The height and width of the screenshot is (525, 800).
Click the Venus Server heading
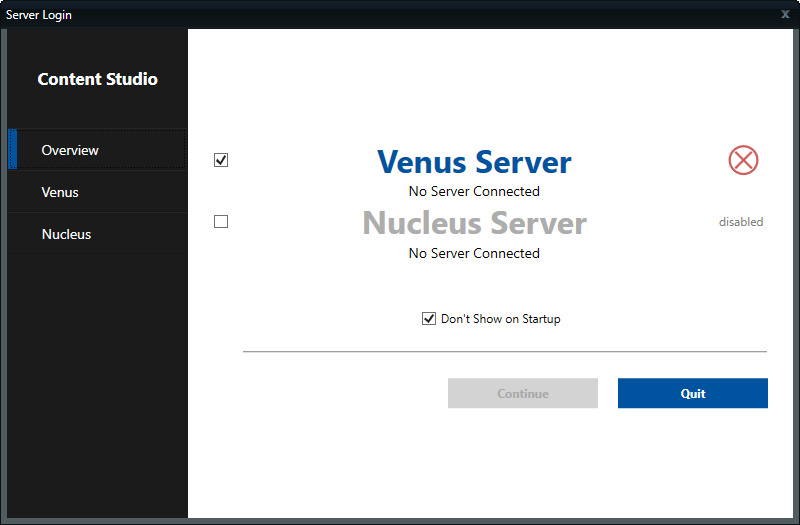(x=474, y=162)
